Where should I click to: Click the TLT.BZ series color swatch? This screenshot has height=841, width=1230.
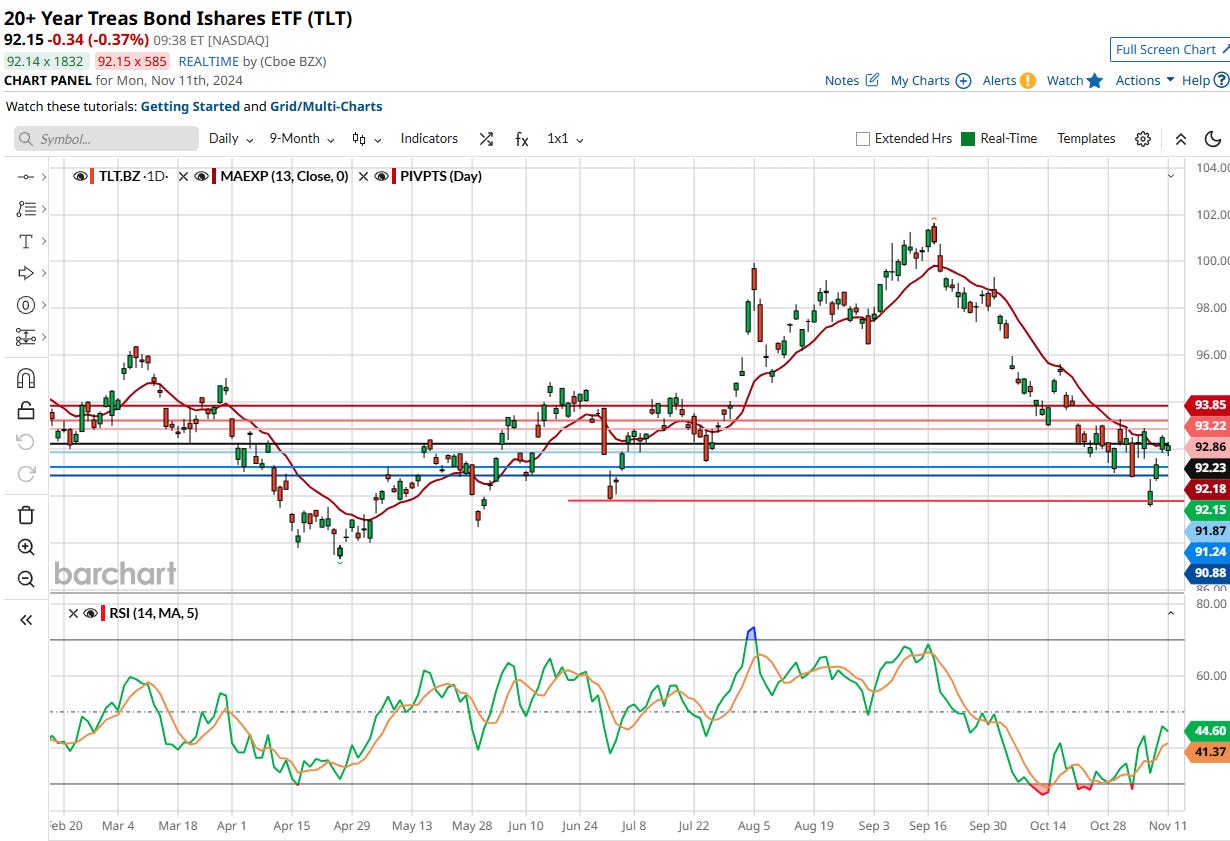(x=94, y=176)
